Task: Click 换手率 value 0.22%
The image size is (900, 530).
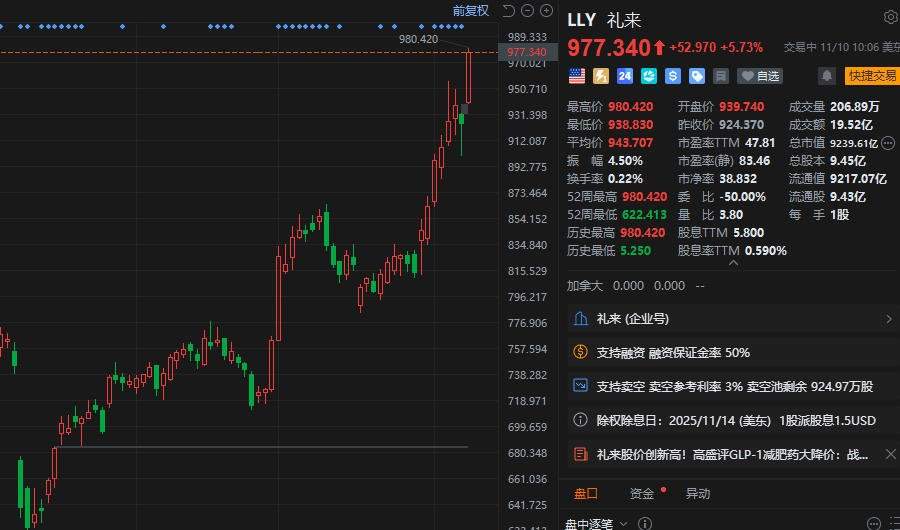Action: pyautogui.click(x=625, y=179)
